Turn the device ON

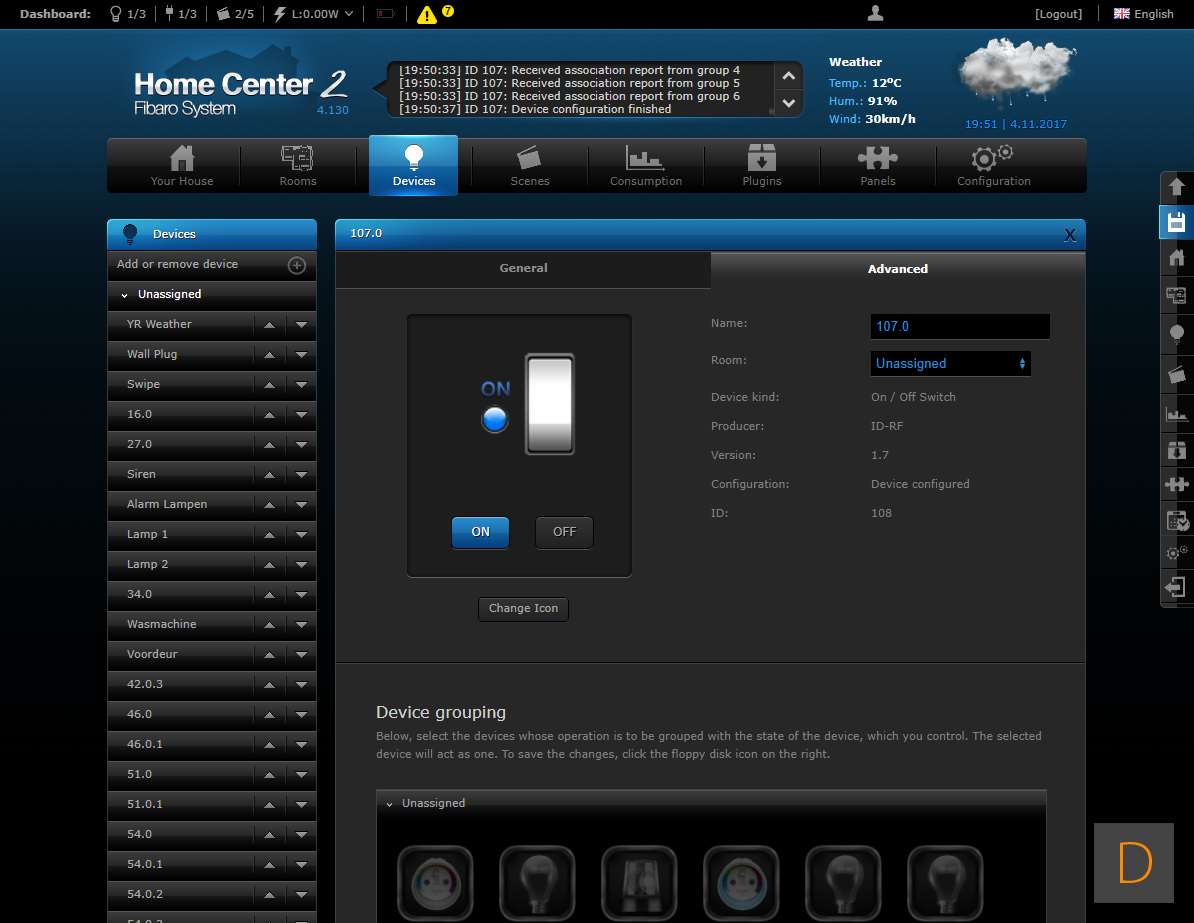(x=480, y=532)
